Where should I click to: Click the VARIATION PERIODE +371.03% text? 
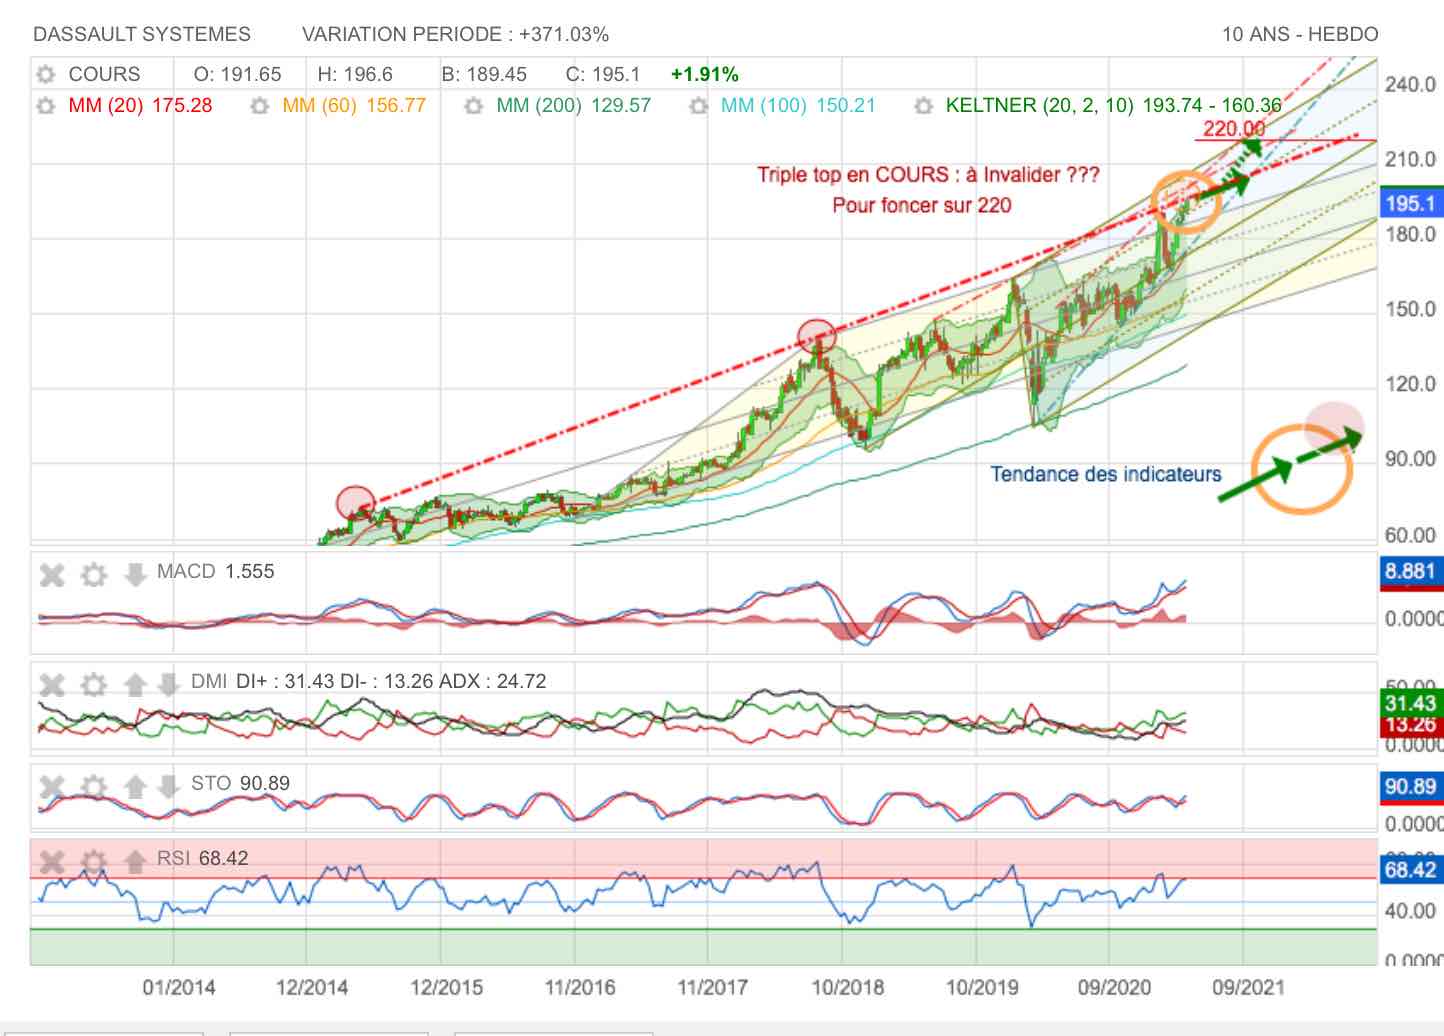(455, 34)
